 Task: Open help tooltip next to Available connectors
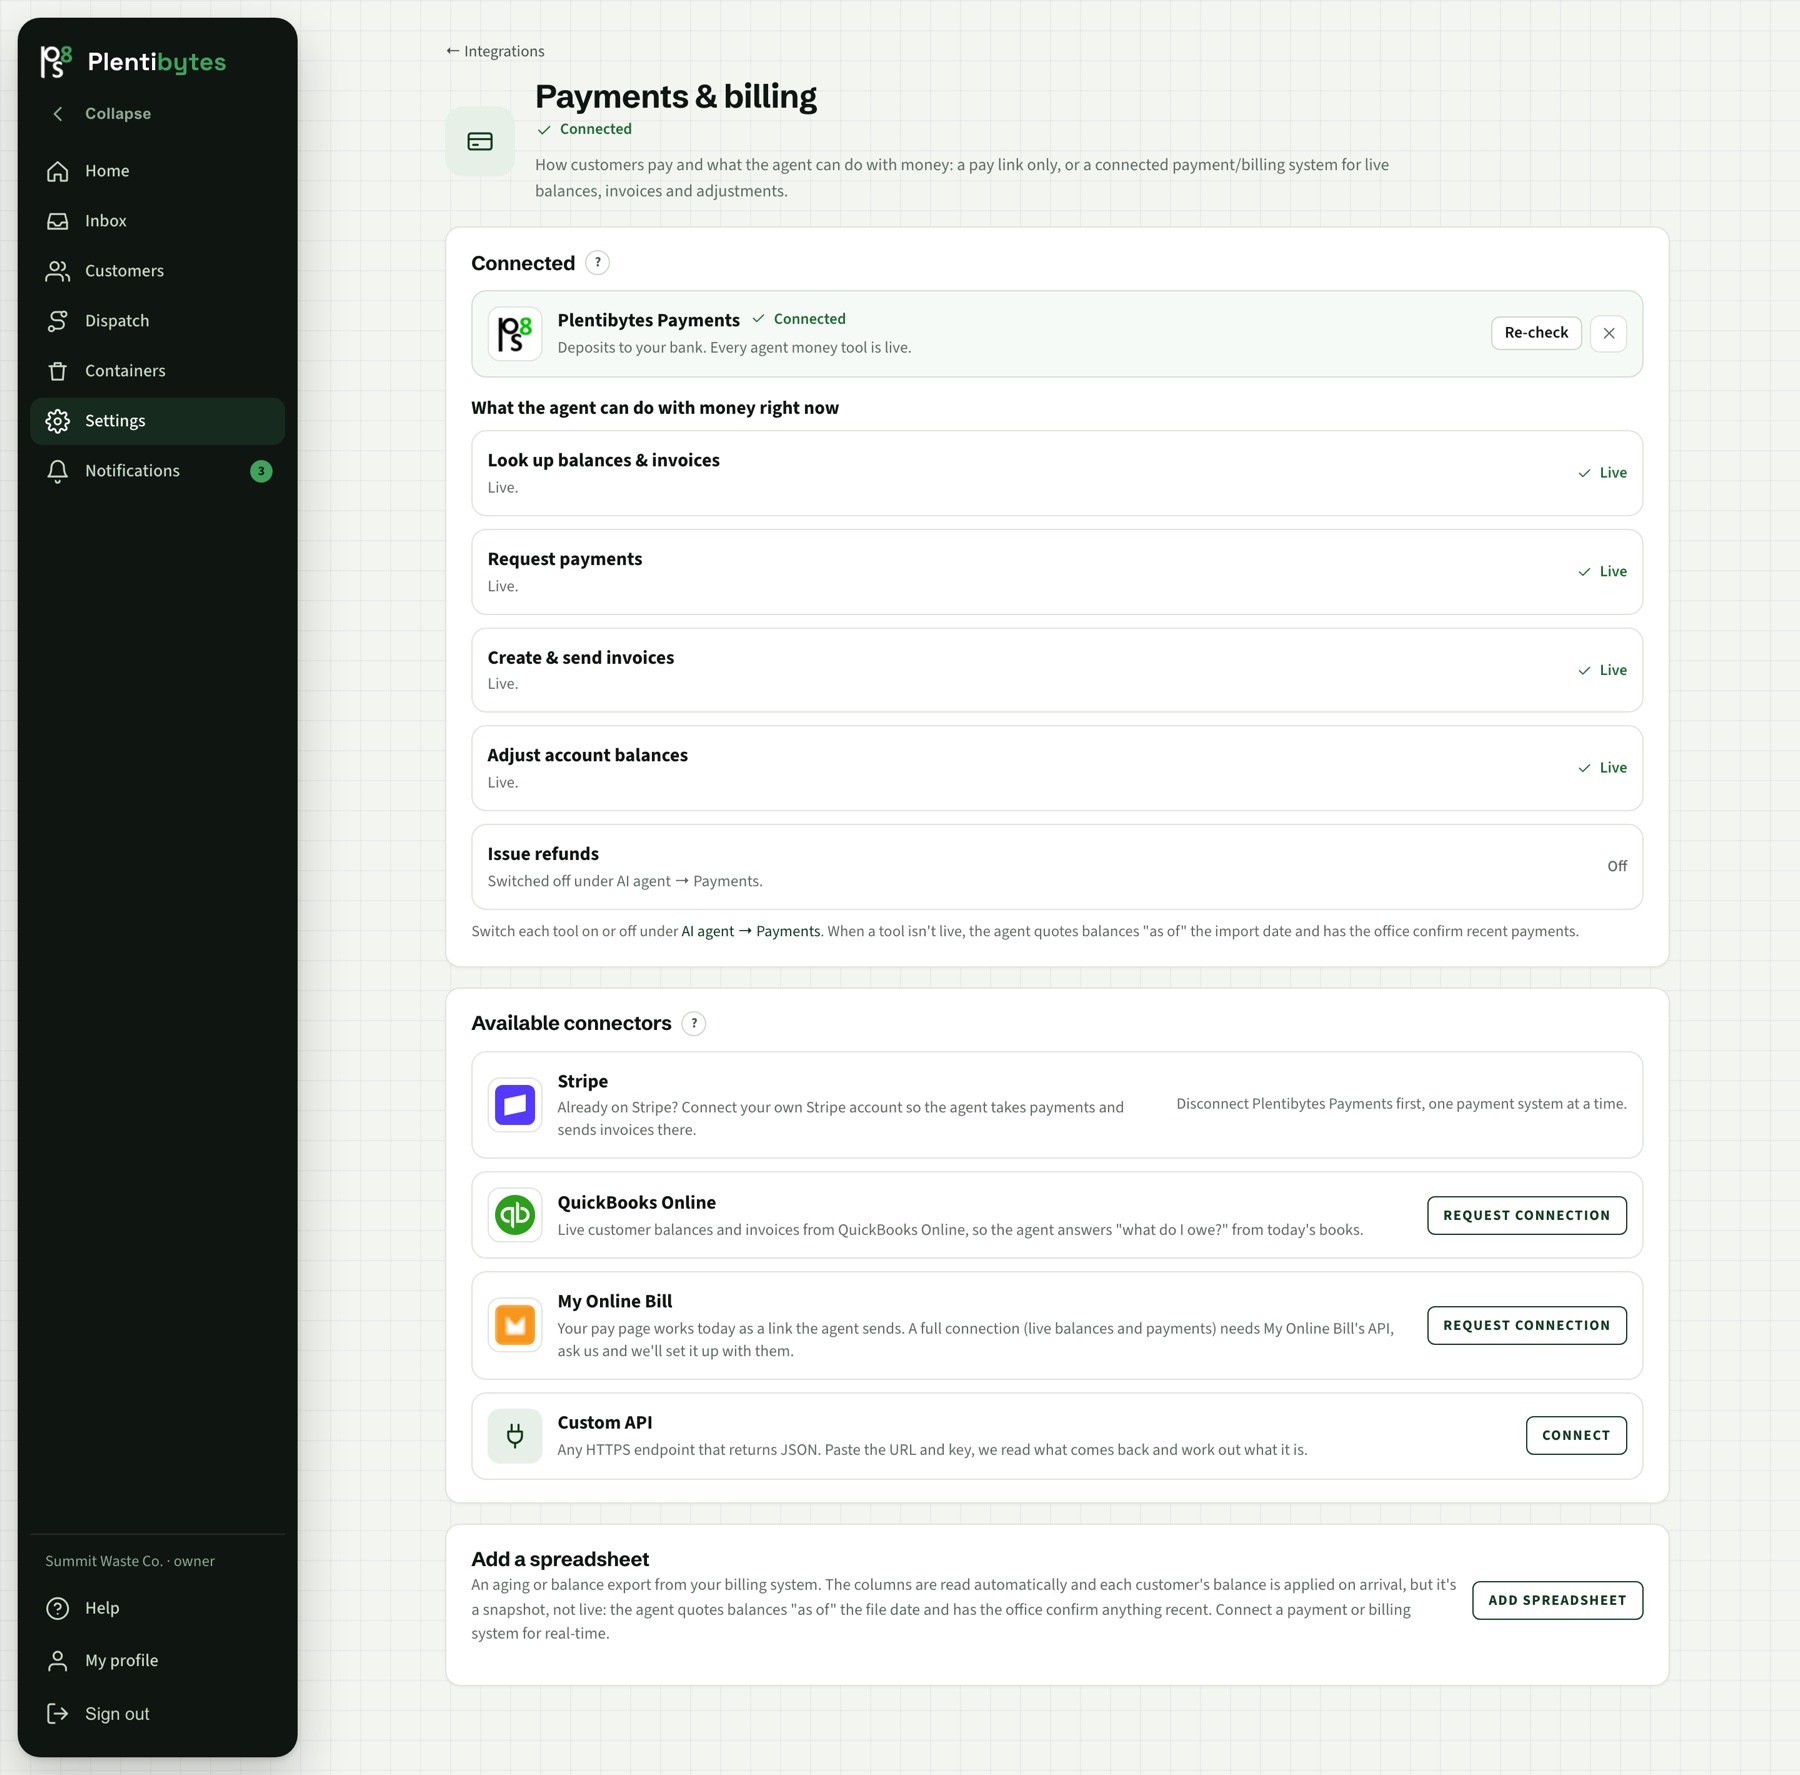[x=694, y=1023]
